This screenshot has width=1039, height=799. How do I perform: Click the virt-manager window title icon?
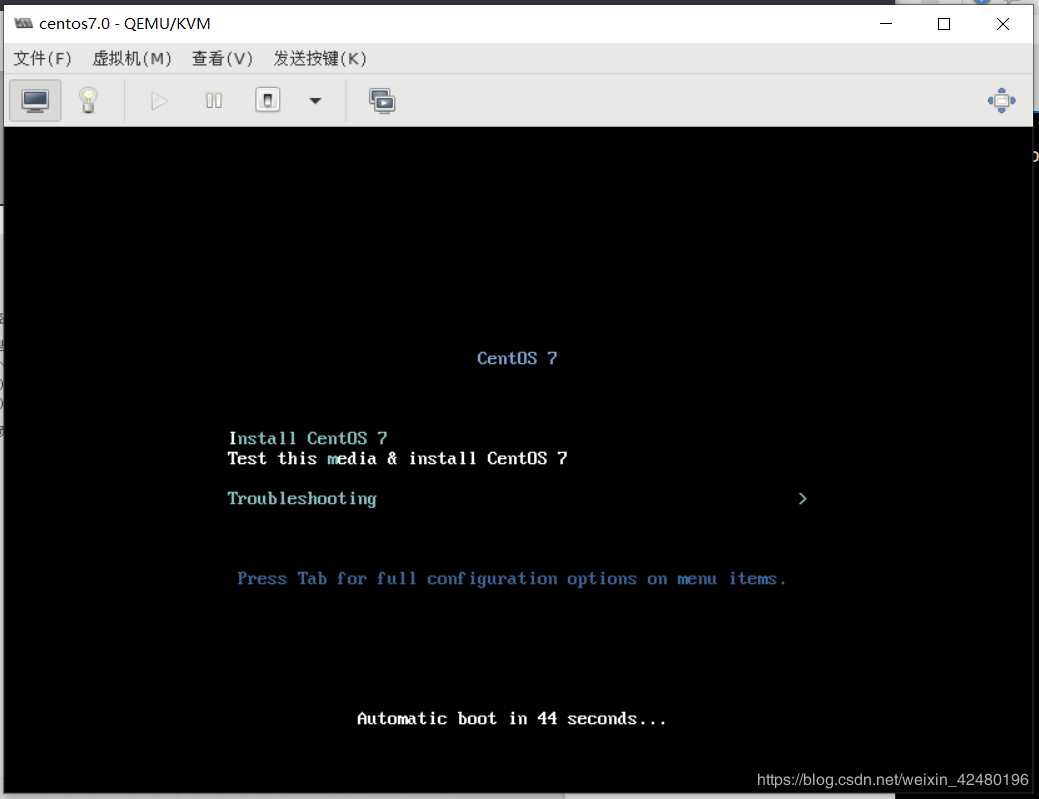tap(23, 23)
